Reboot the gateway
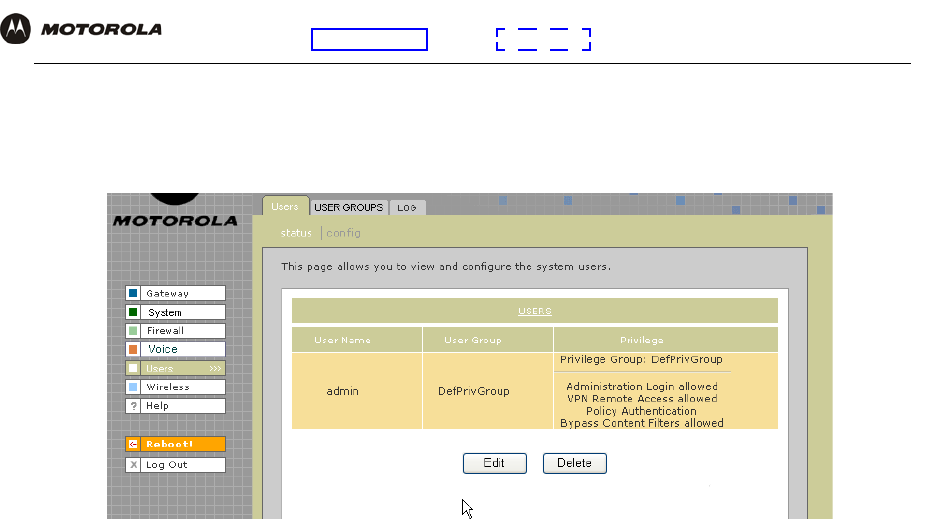 (x=175, y=444)
